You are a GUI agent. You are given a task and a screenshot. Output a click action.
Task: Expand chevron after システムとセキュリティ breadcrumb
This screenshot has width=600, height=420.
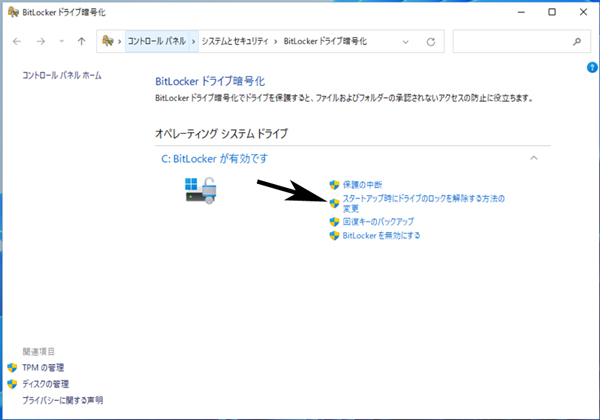coord(276,41)
